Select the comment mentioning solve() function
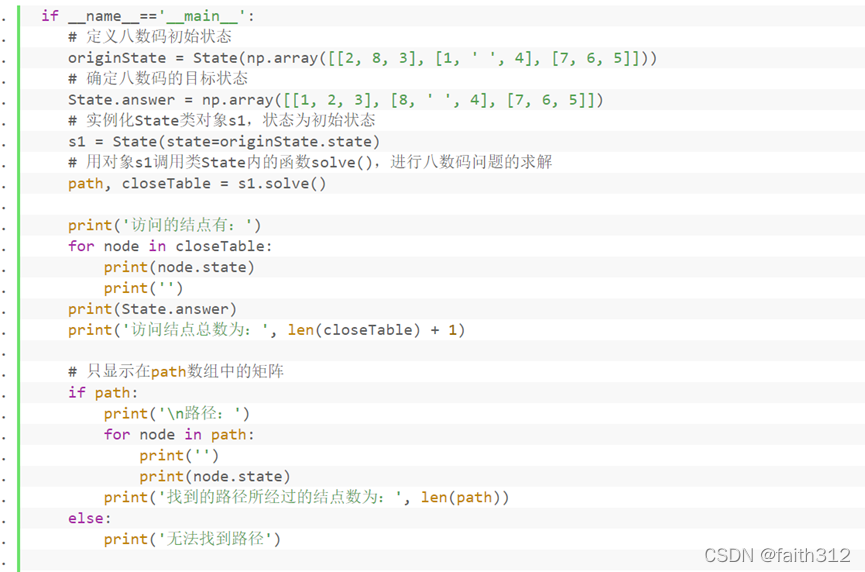 pyautogui.click(x=310, y=163)
